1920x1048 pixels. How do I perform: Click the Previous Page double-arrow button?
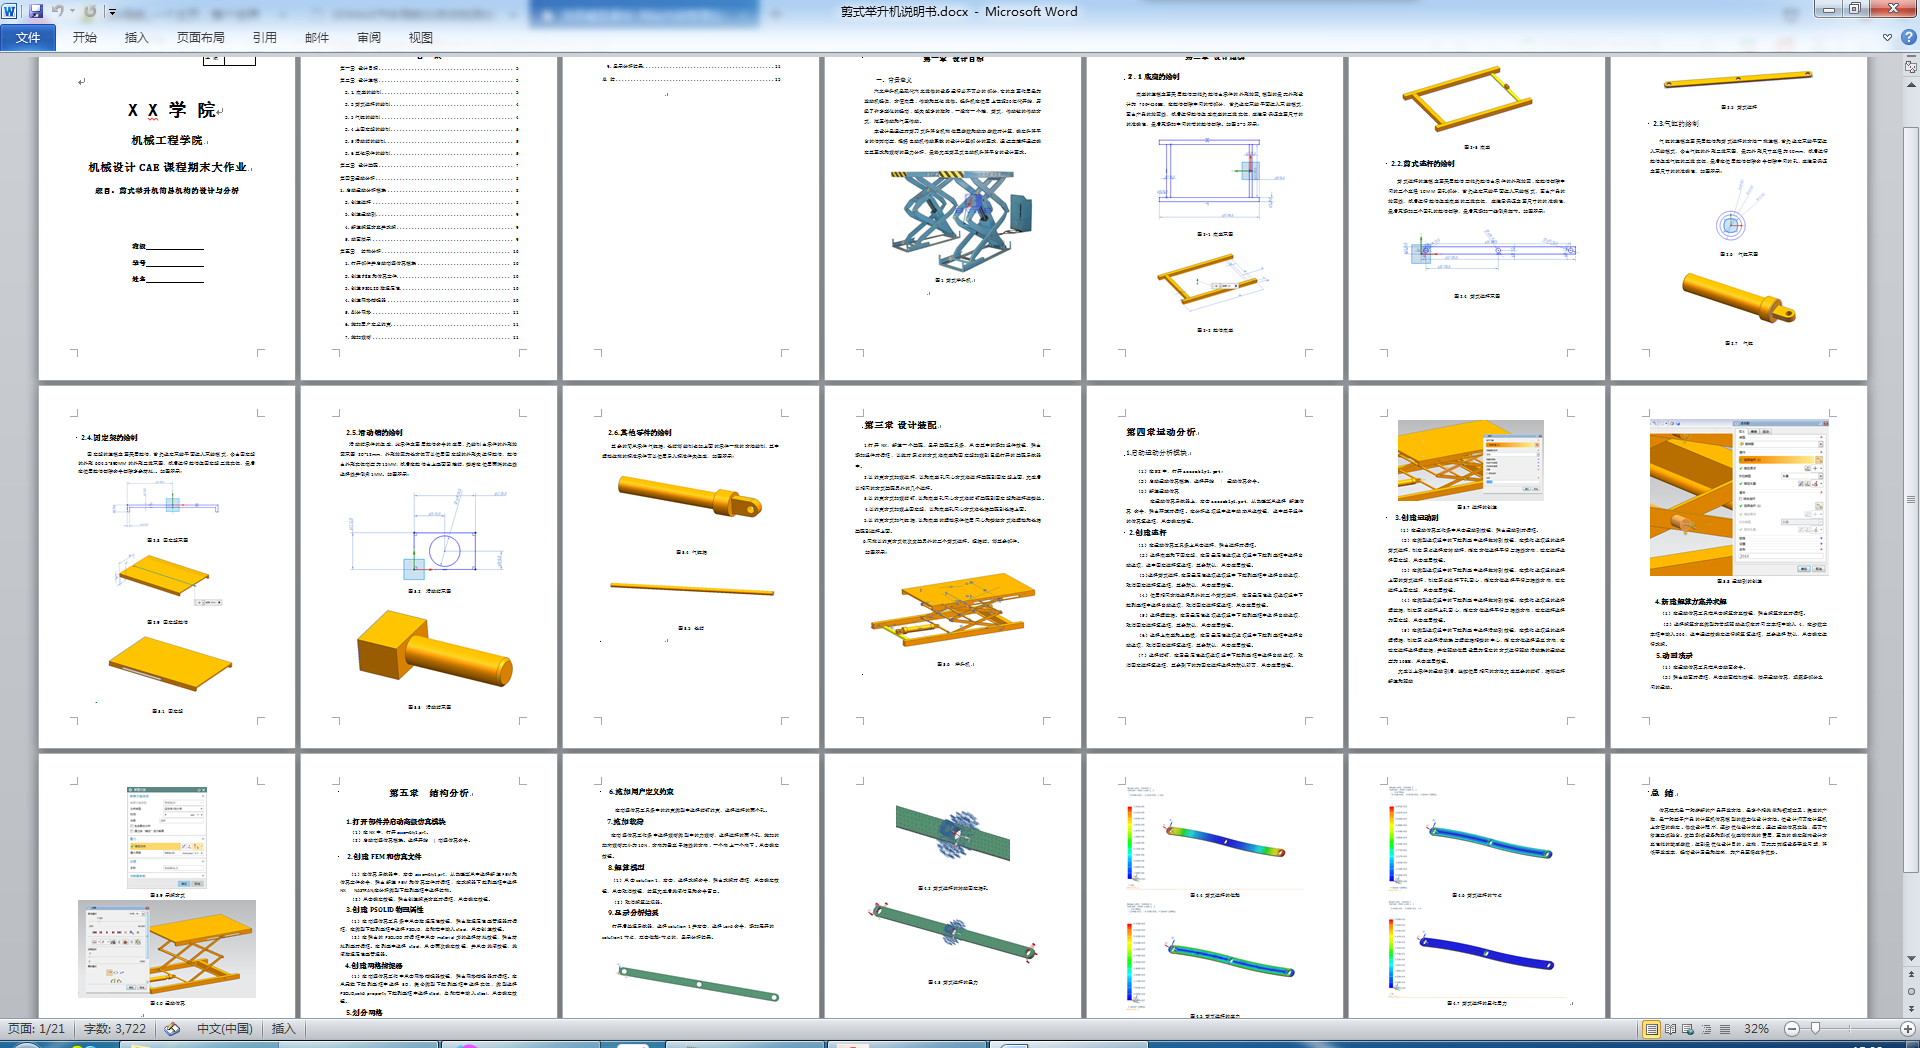coord(1911,974)
